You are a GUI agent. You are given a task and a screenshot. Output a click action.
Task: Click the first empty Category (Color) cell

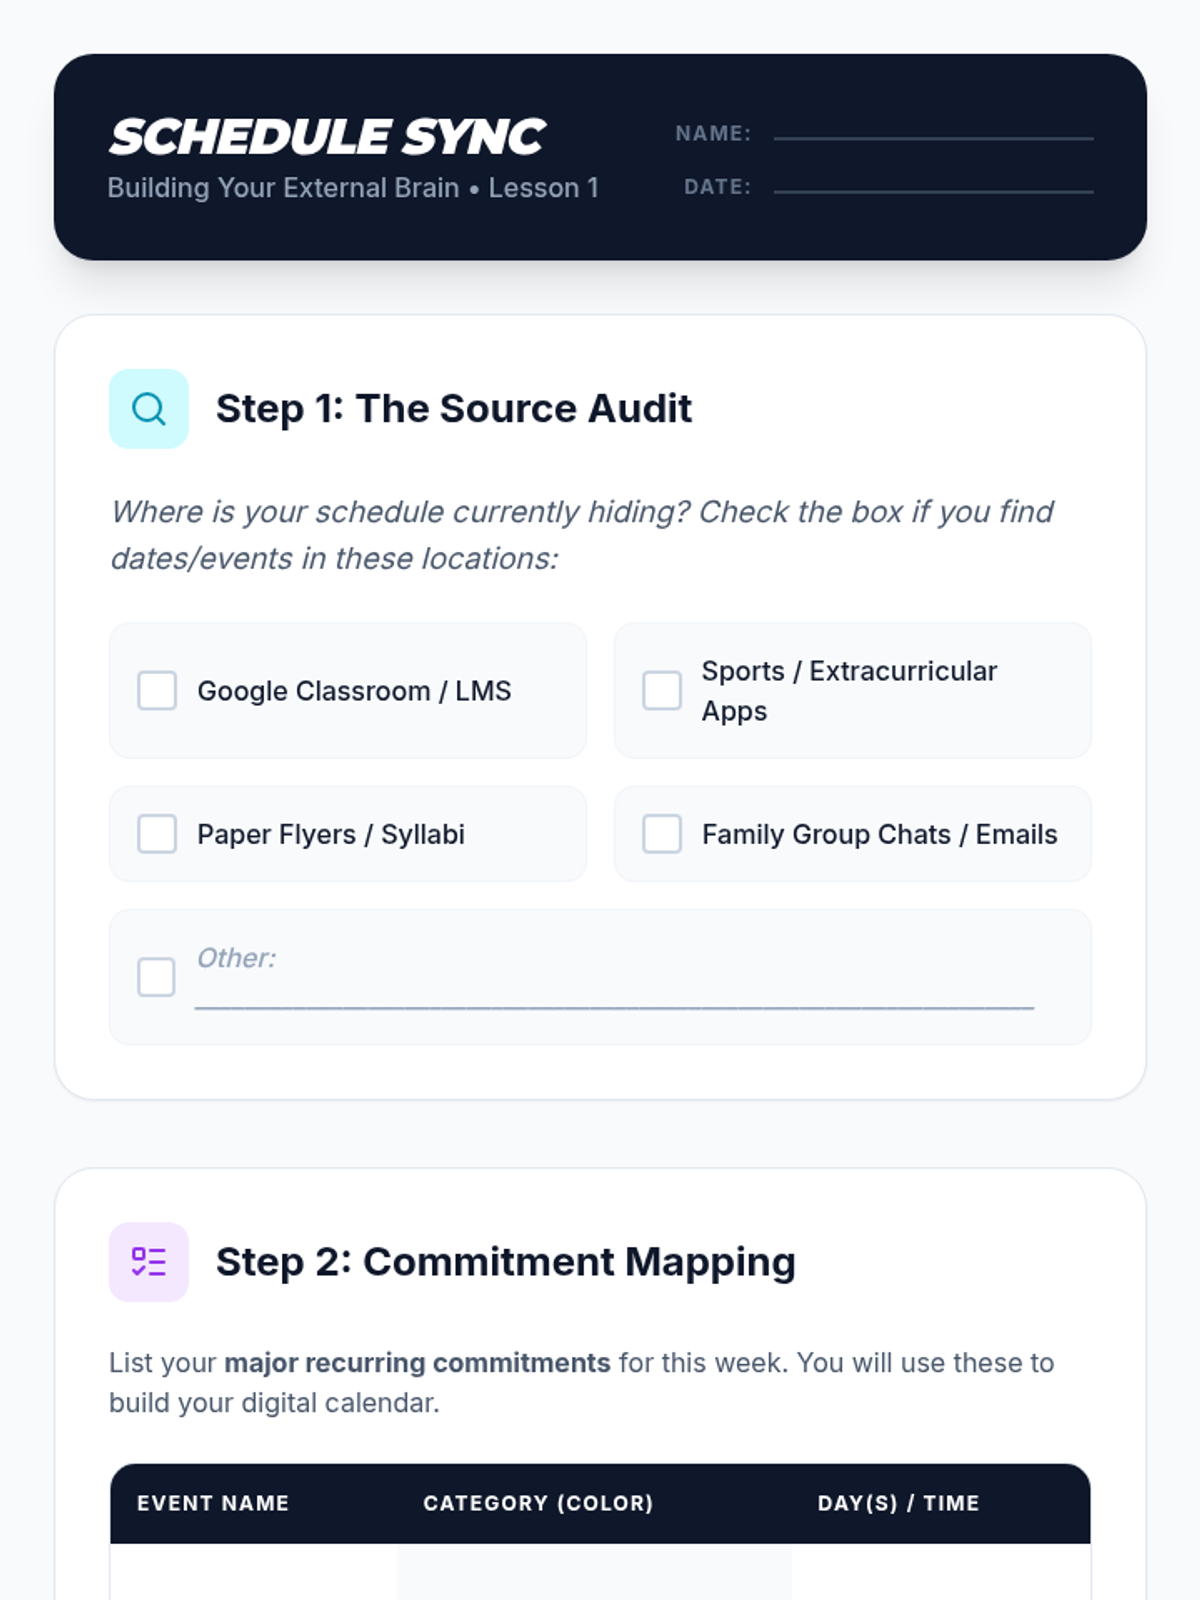coord(594,1572)
